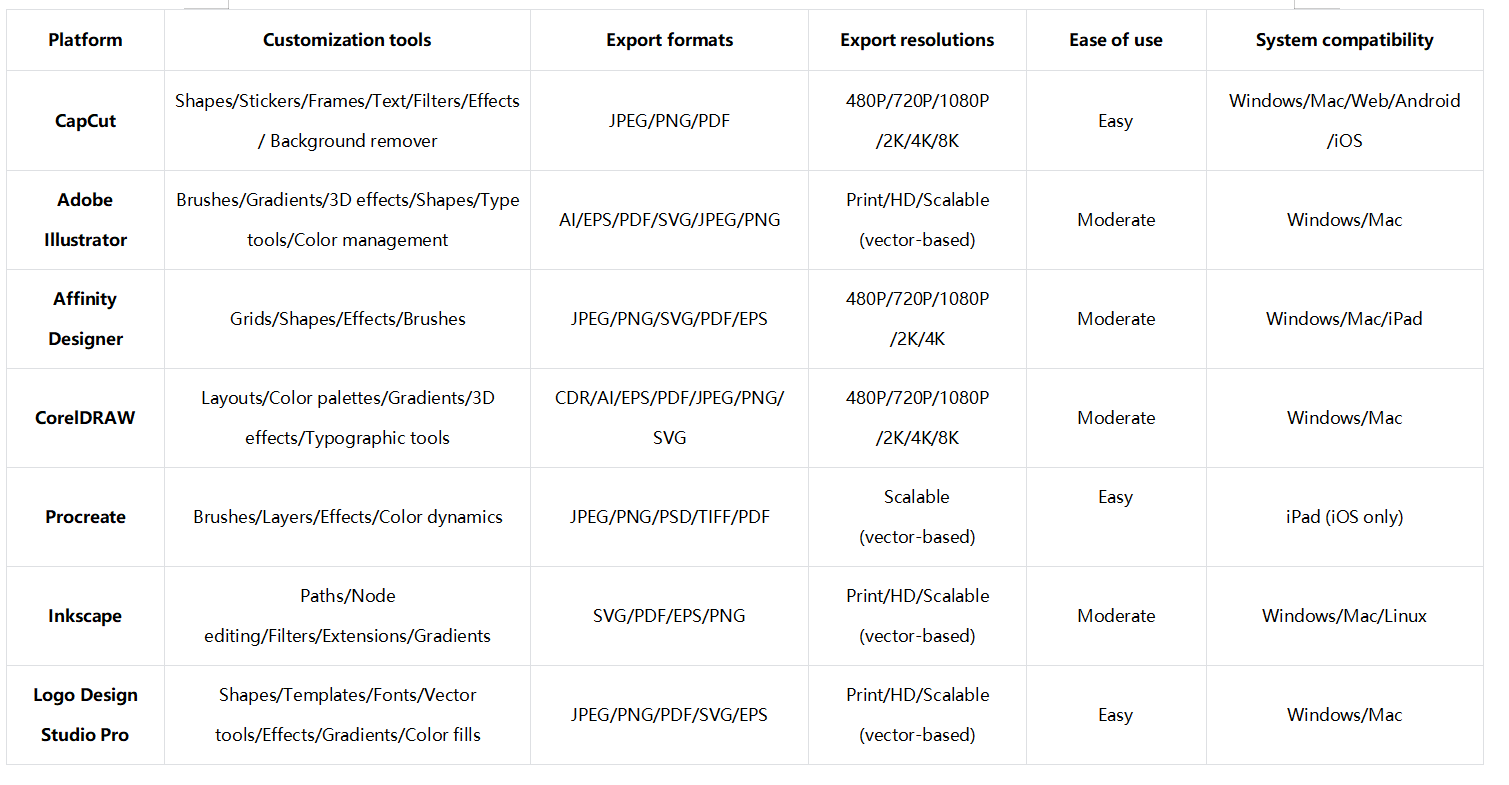This screenshot has height=785, width=1509.
Task: Select the CorelDRAW platform cell
Action: (85, 418)
